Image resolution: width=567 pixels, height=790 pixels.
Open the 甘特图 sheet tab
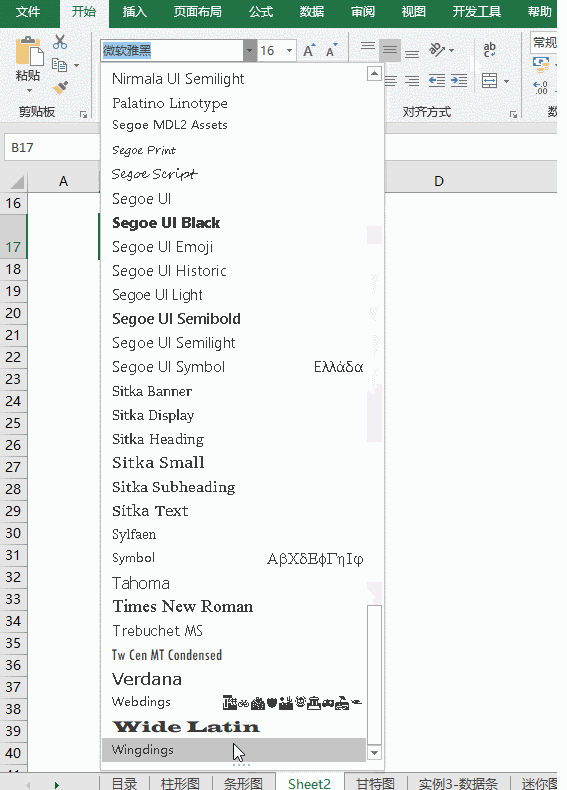point(375,783)
